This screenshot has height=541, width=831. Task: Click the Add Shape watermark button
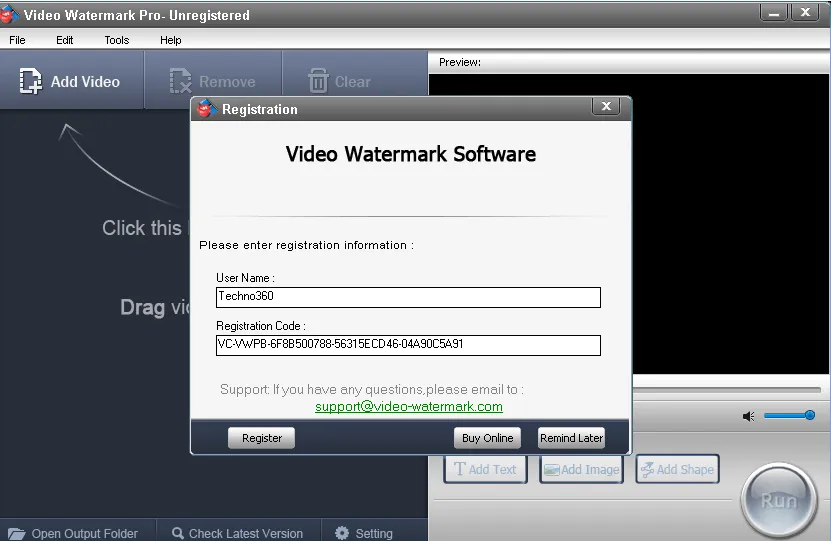[x=677, y=469]
